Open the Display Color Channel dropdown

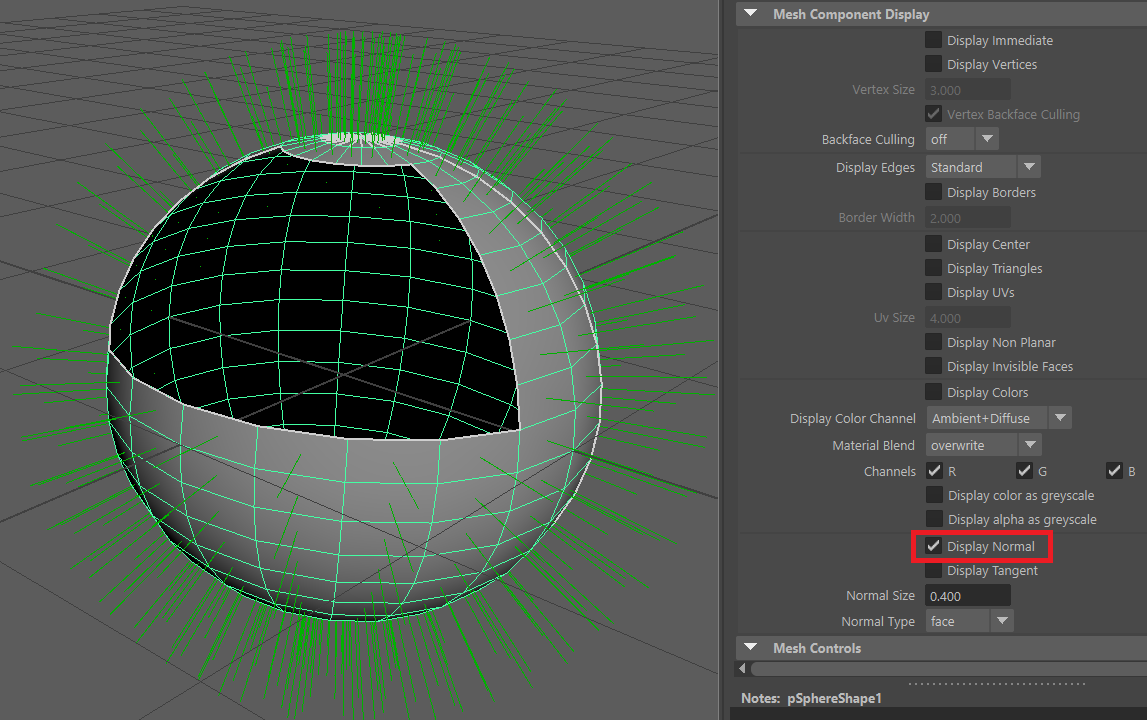(998, 418)
